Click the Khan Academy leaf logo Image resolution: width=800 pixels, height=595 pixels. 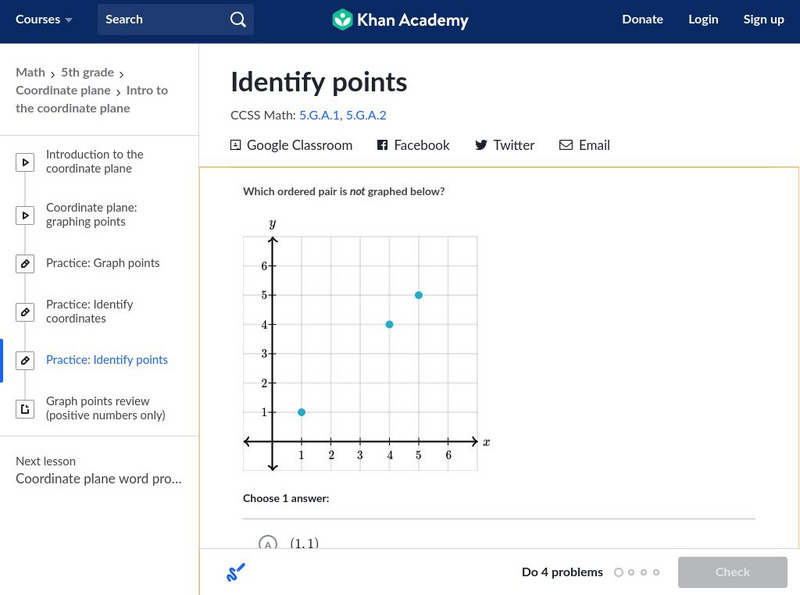(x=344, y=19)
